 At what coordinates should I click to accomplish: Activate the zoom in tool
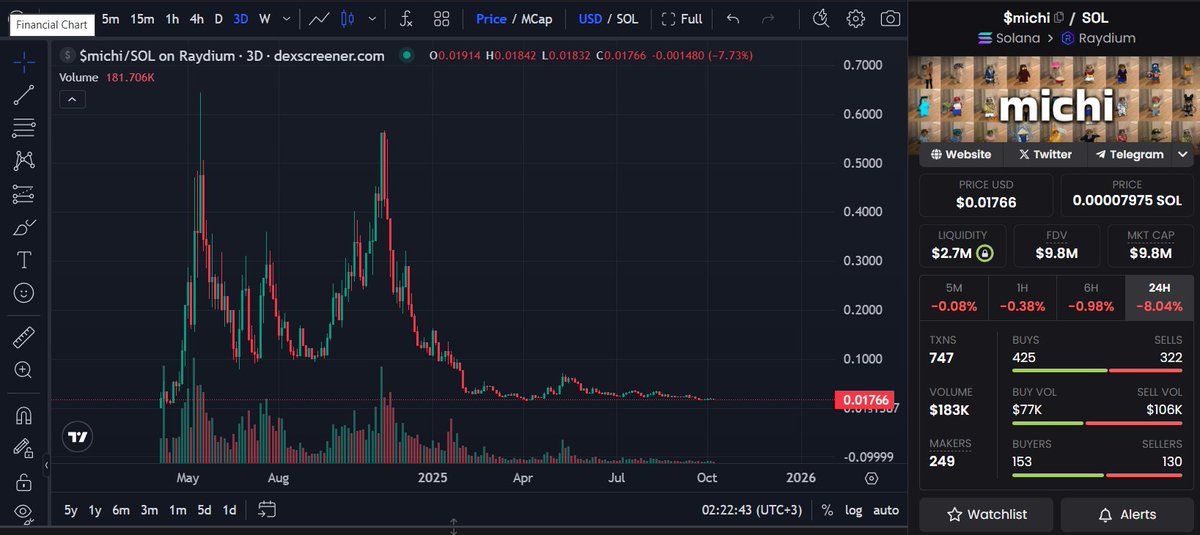pyautogui.click(x=24, y=370)
